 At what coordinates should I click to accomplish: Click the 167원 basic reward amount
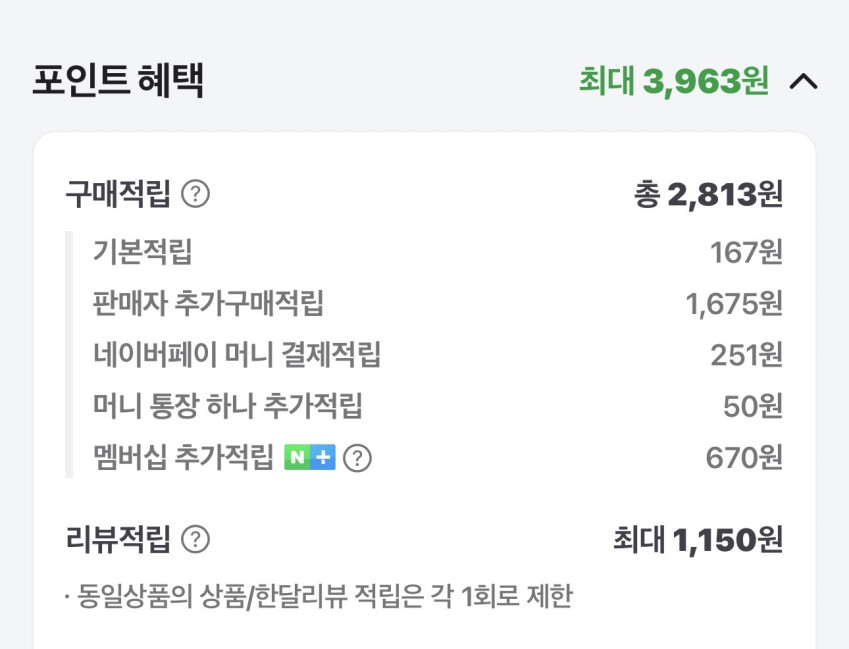click(x=746, y=251)
